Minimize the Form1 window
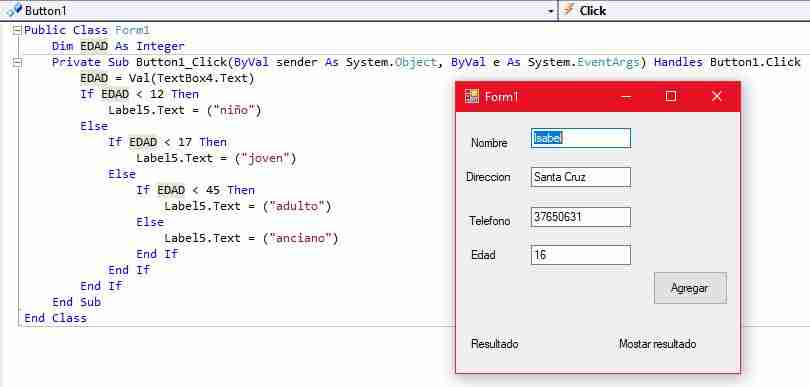This screenshot has height=387, width=810. [x=626, y=96]
